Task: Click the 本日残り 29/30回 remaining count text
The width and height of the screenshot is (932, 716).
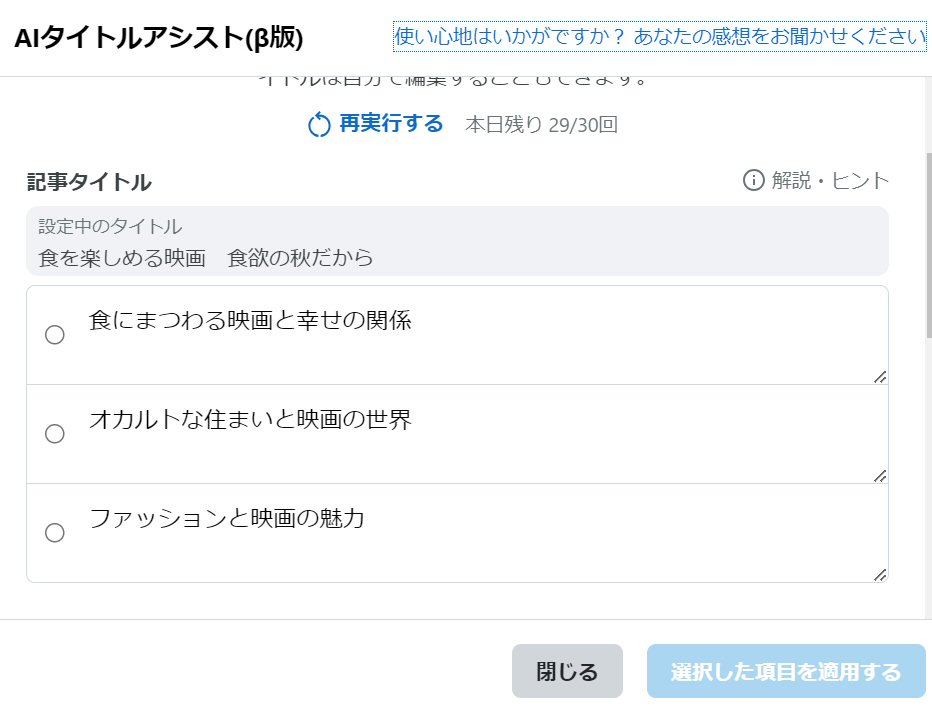Action: pos(541,125)
